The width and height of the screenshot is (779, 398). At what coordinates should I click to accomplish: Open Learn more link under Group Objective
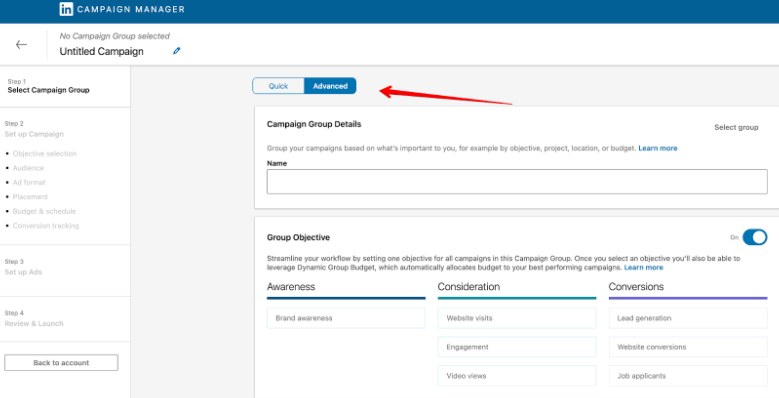pos(643,267)
